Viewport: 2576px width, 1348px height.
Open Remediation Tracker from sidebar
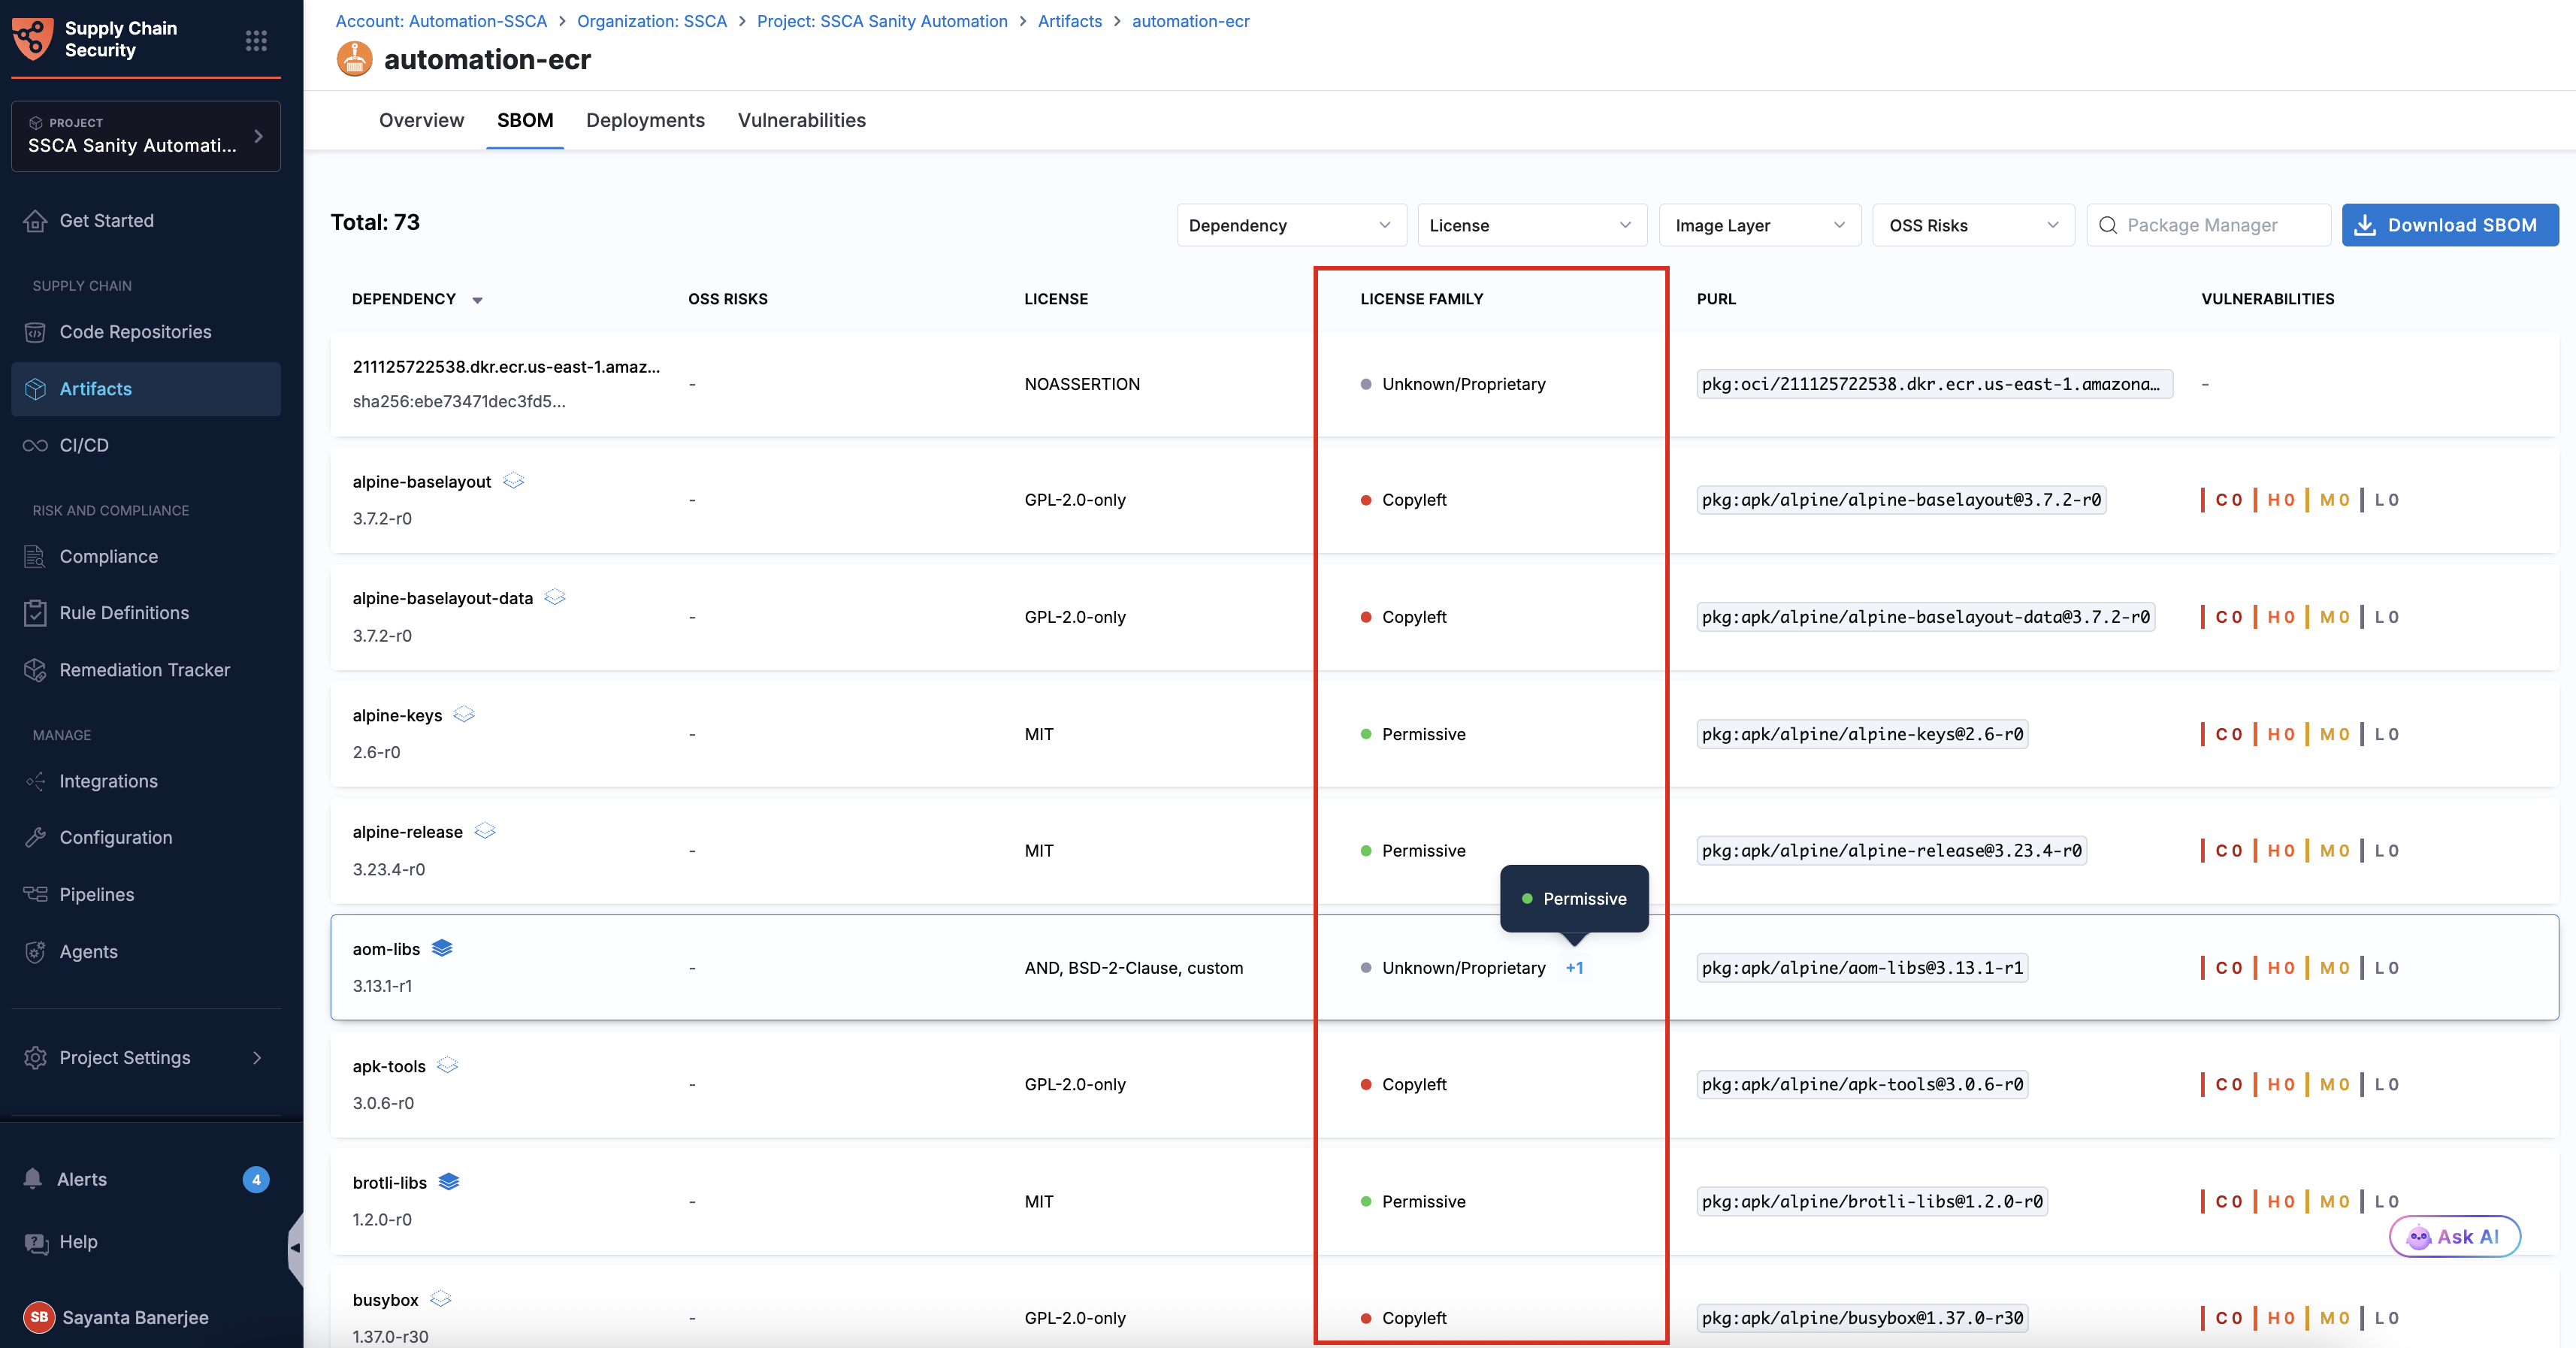point(146,670)
